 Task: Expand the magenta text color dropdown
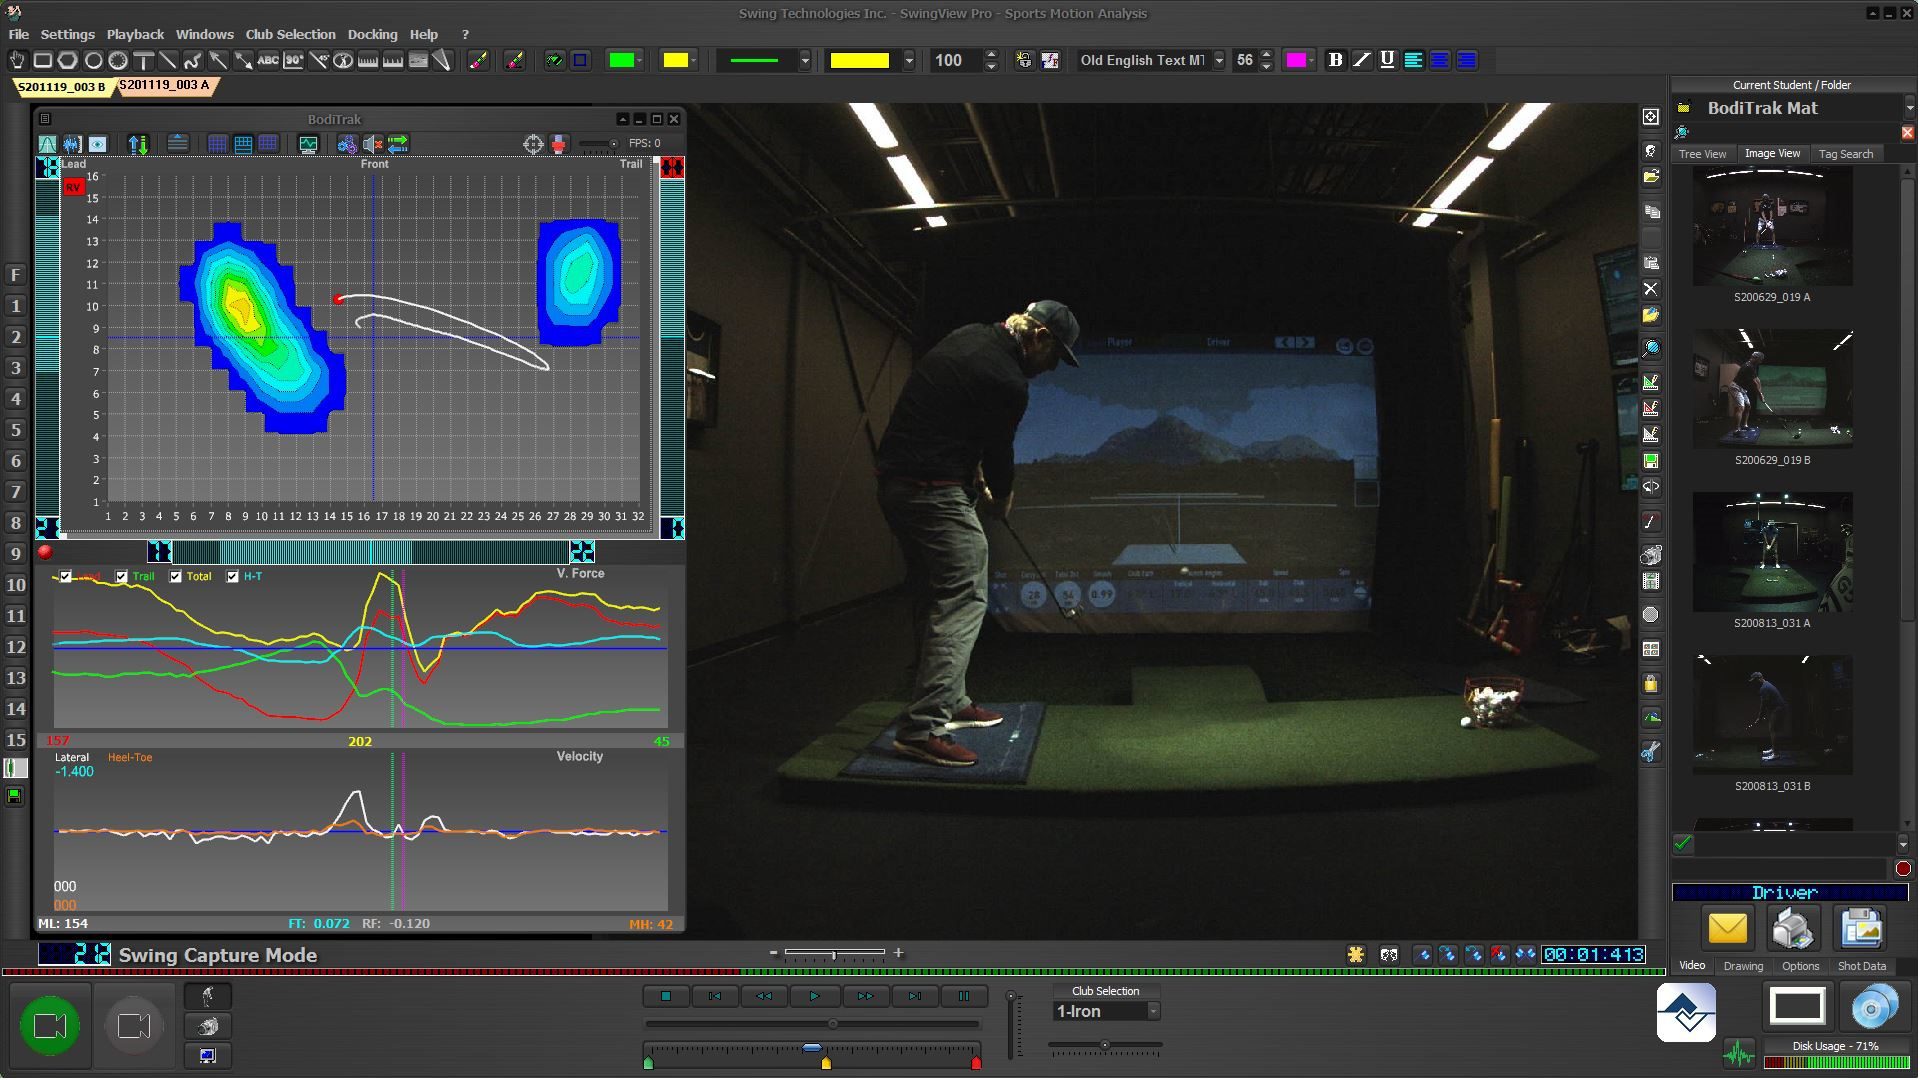coord(1311,60)
